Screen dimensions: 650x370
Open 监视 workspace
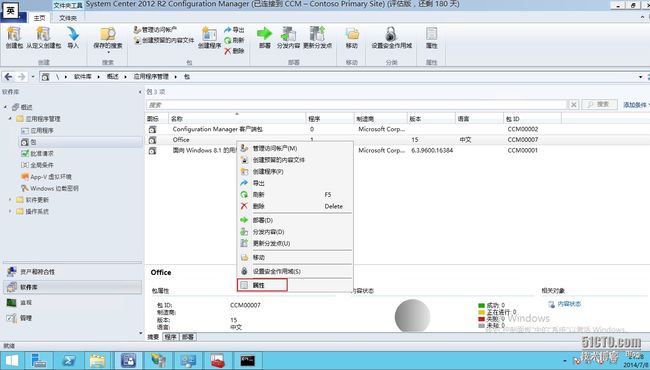point(73,302)
